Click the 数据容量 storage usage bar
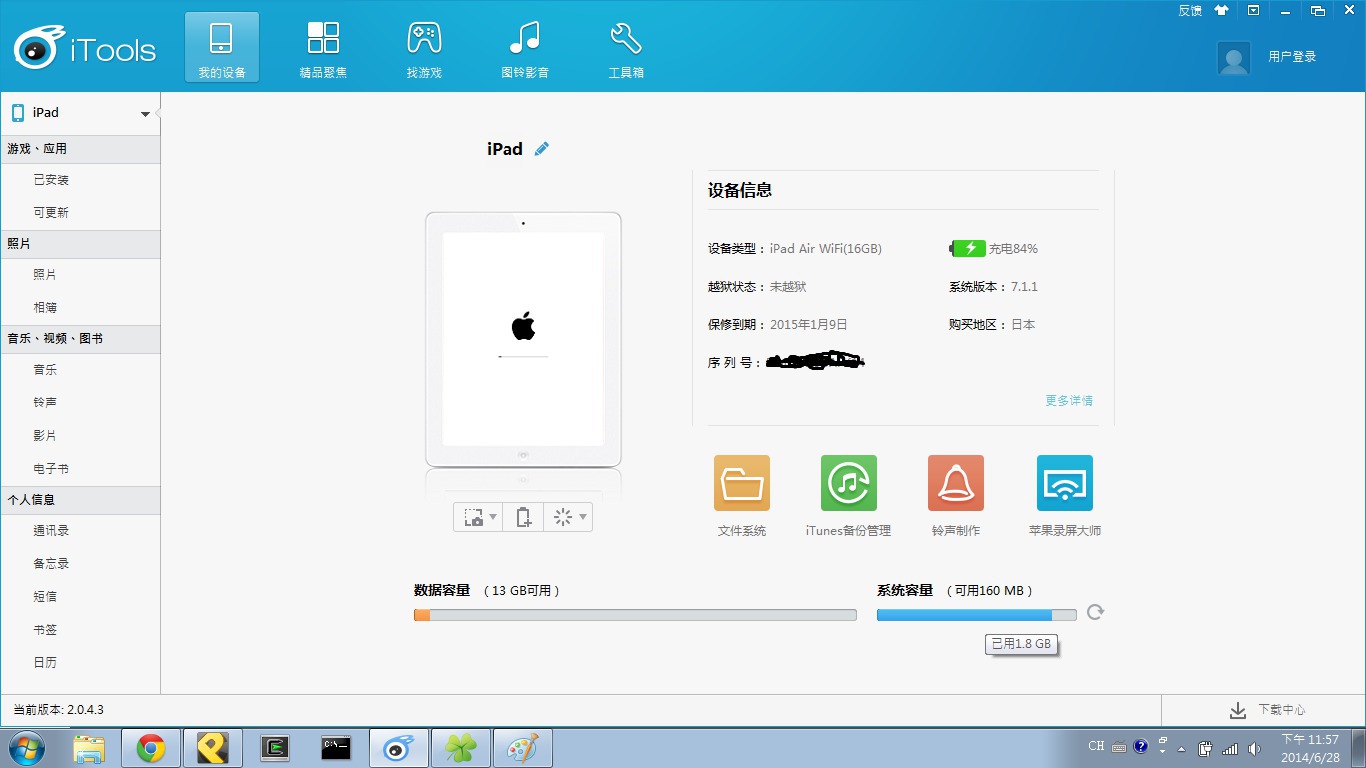The image size is (1366, 768). (x=634, y=615)
